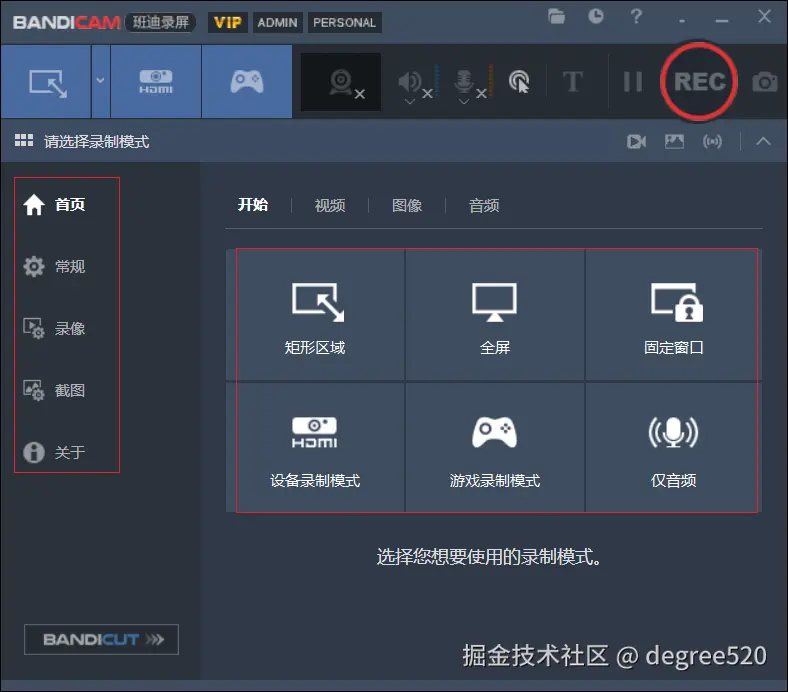The image size is (788, 692).
Task: Open 常规 general settings in sidebar
Action: pyautogui.click(x=55, y=266)
